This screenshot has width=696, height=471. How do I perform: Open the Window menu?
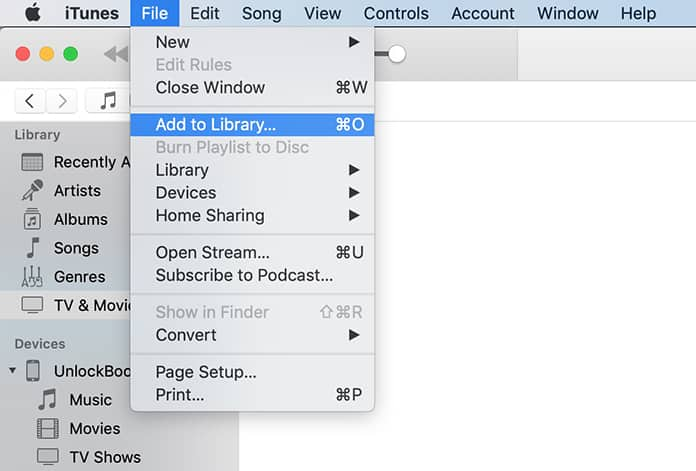pos(568,13)
